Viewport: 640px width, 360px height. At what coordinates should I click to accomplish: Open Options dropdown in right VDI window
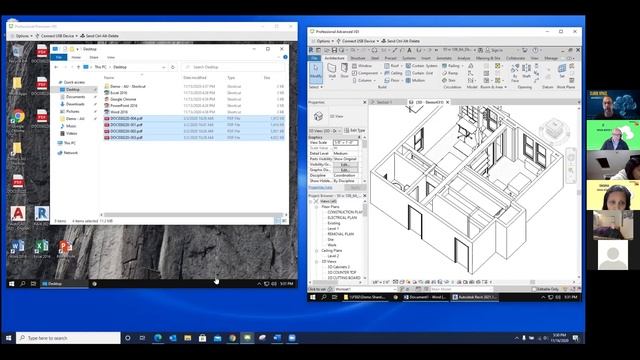pos(325,41)
